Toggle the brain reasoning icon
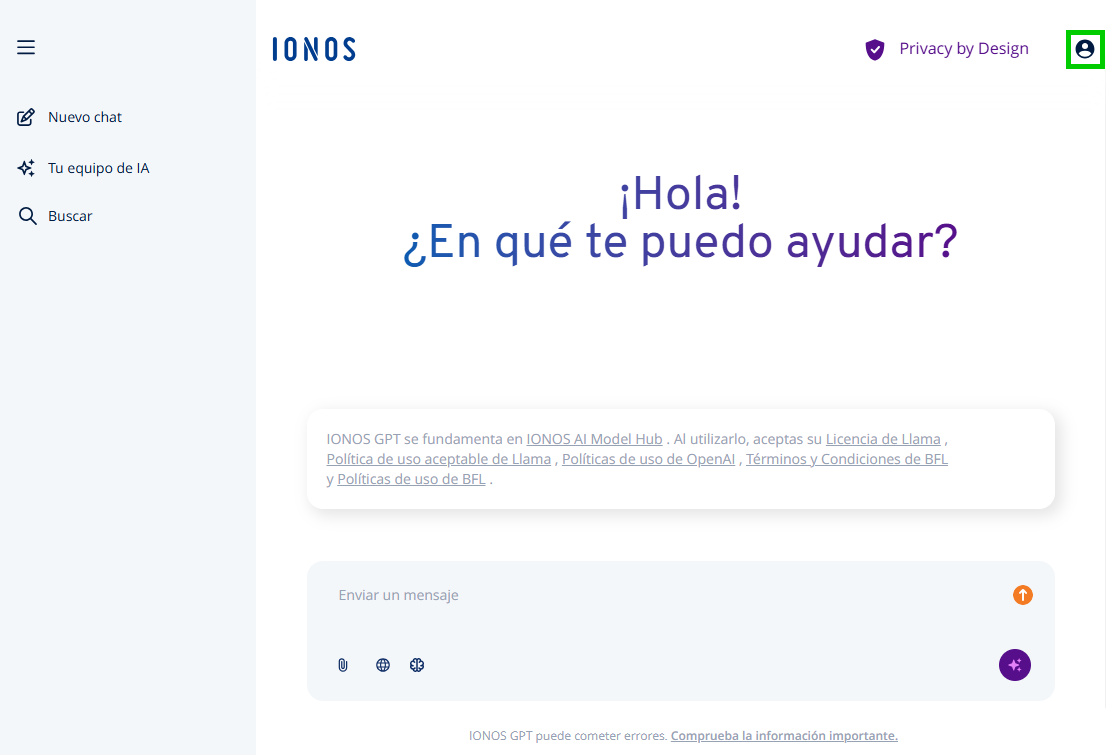The width and height of the screenshot is (1106, 755). click(417, 665)
